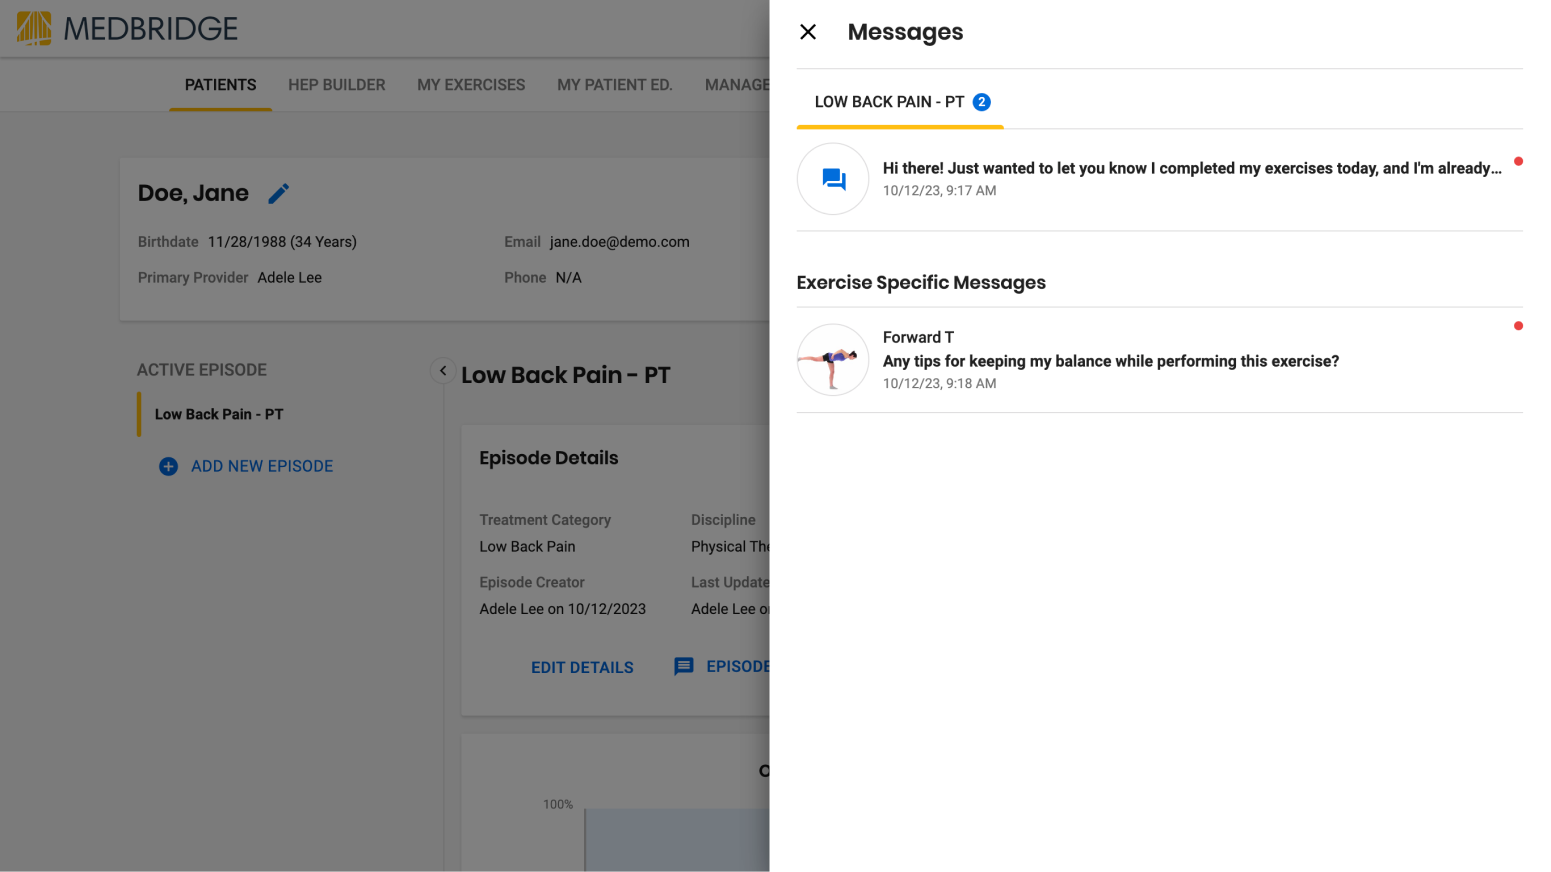
Task: Click the Low Back Pain - PT heading
Action: click(565, 375)
